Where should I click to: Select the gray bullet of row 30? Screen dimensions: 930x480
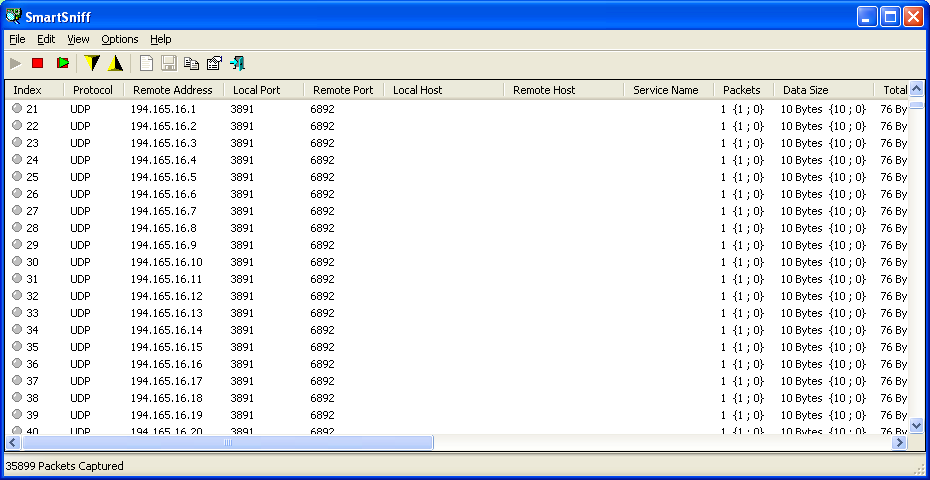click(x=17, y=261)
